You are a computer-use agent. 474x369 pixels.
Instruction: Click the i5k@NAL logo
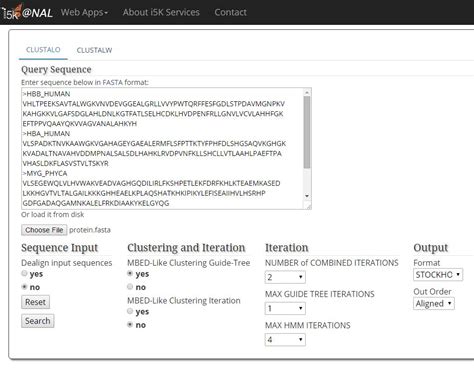coord(27,12)
